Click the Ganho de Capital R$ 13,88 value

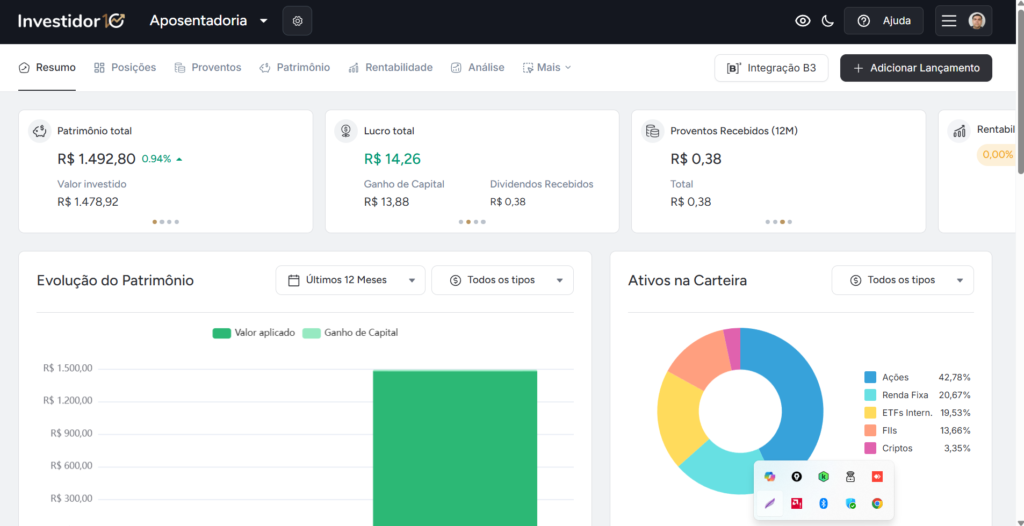[x=387, y=202]
